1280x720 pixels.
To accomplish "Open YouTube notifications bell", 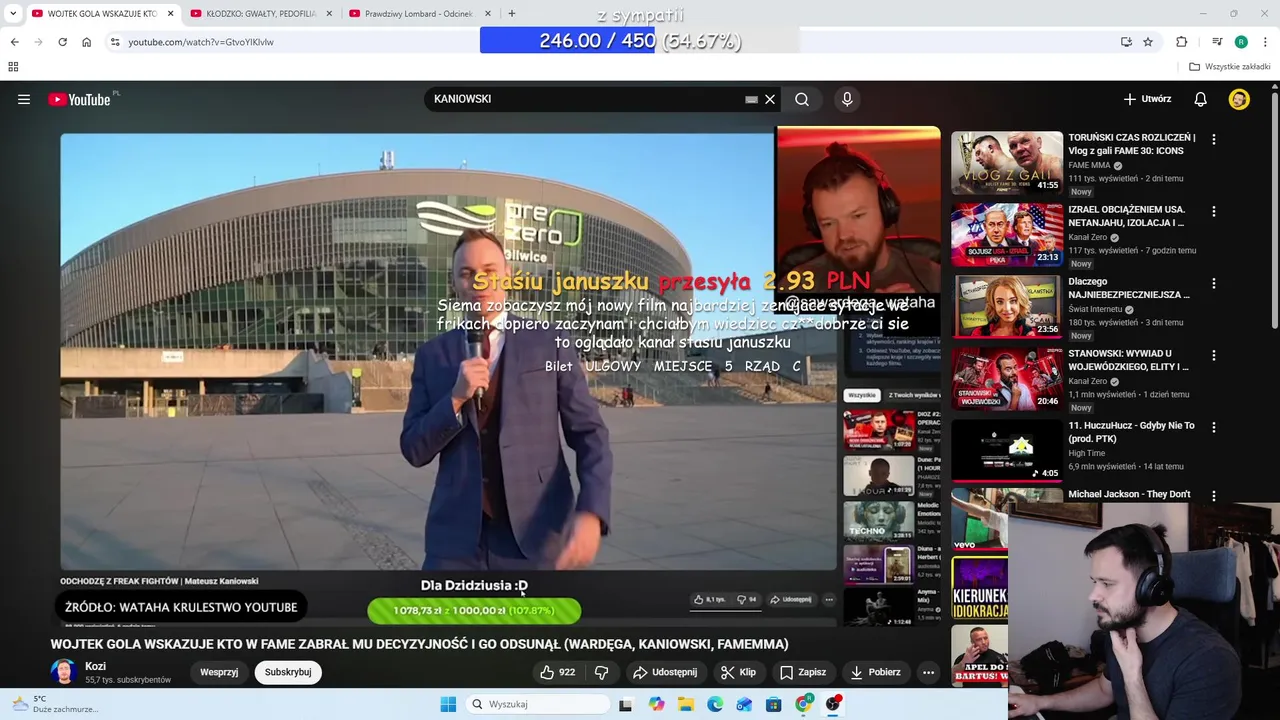I will coord(1200,99).
